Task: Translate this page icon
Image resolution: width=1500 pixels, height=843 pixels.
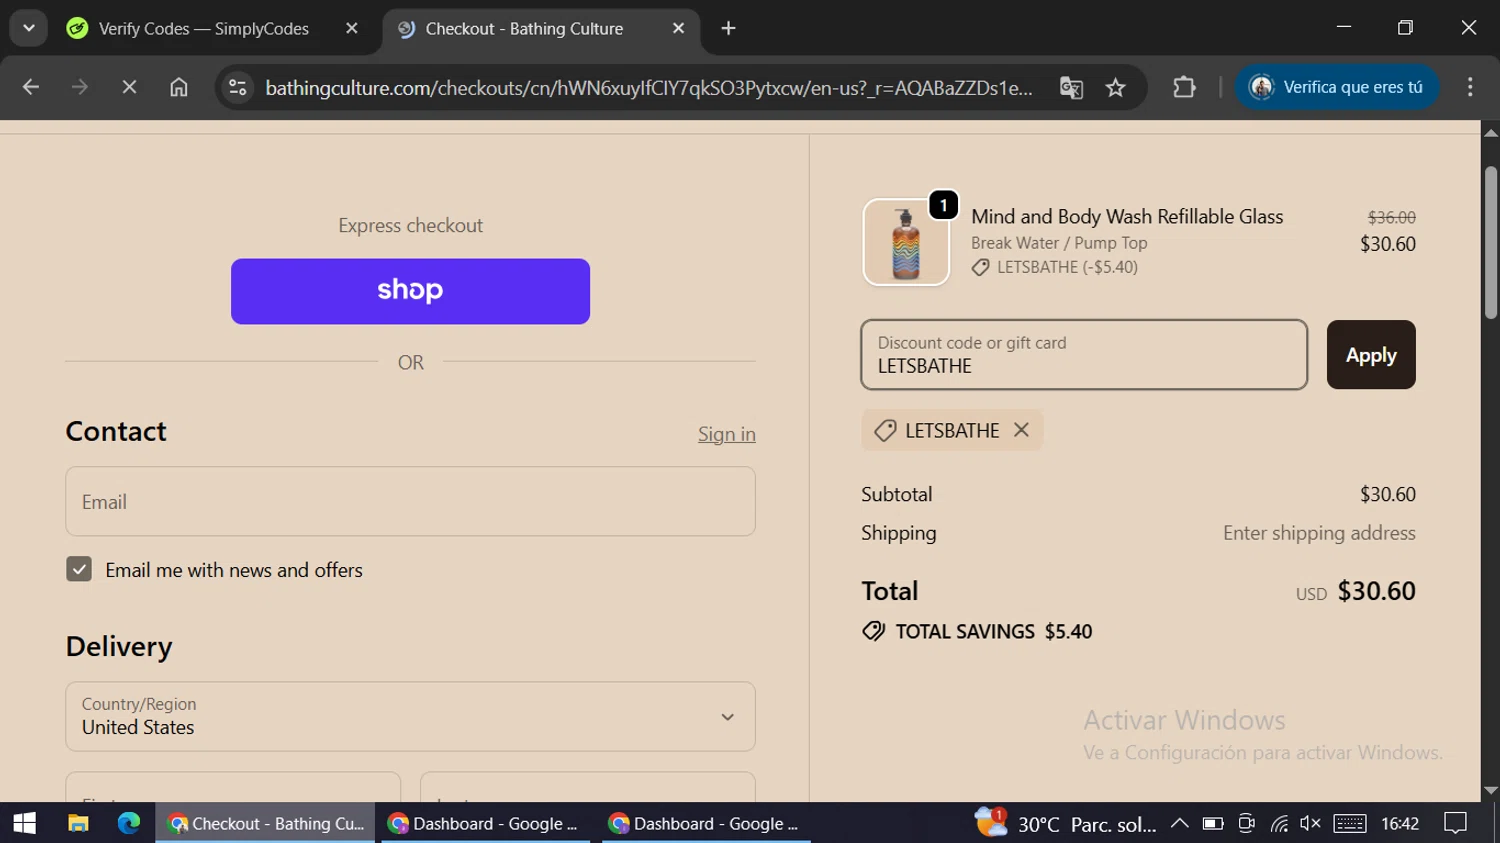Action: point(1071,88)
